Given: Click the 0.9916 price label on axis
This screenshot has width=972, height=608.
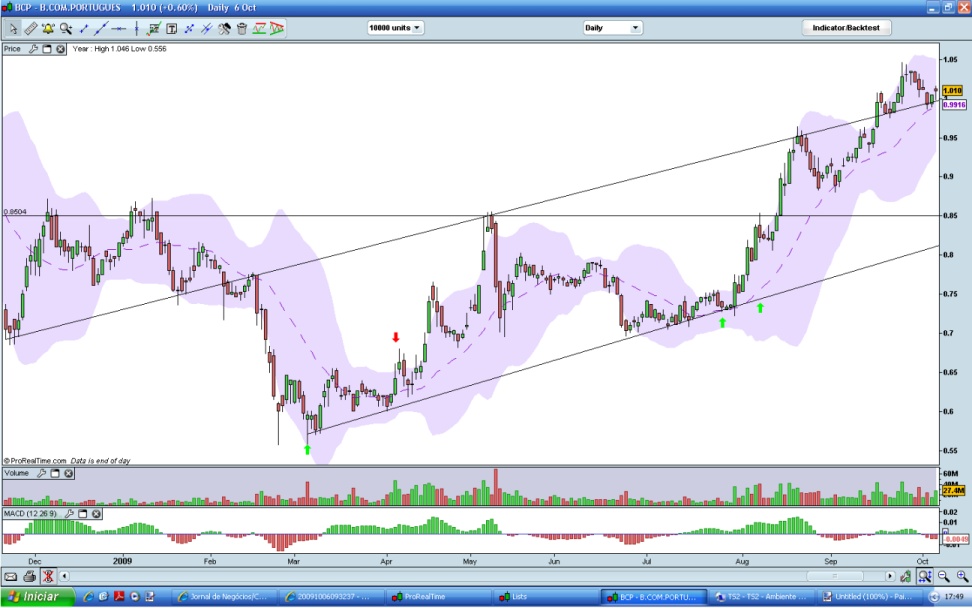Looking at the screenshot, I should coord(954,105).
